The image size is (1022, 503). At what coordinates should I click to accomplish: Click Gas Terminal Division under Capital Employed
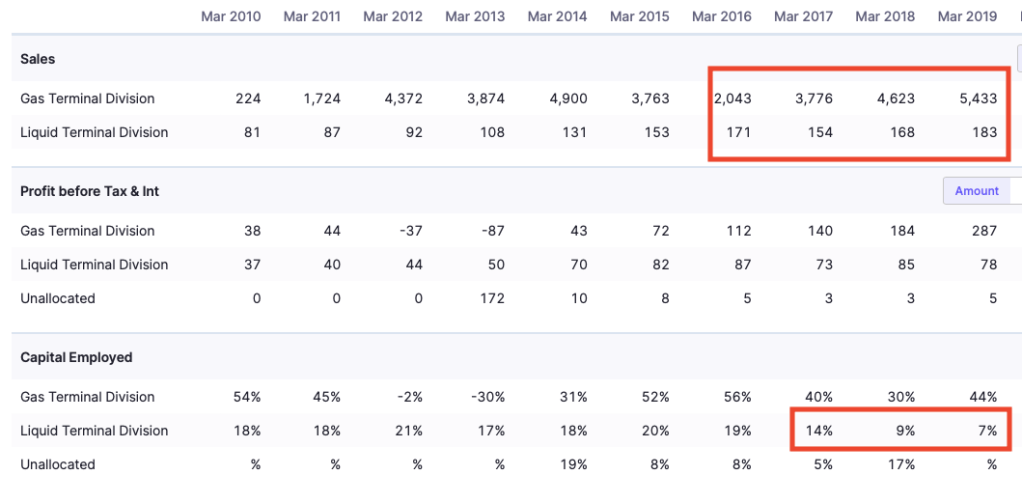click(x=87, y=397)
